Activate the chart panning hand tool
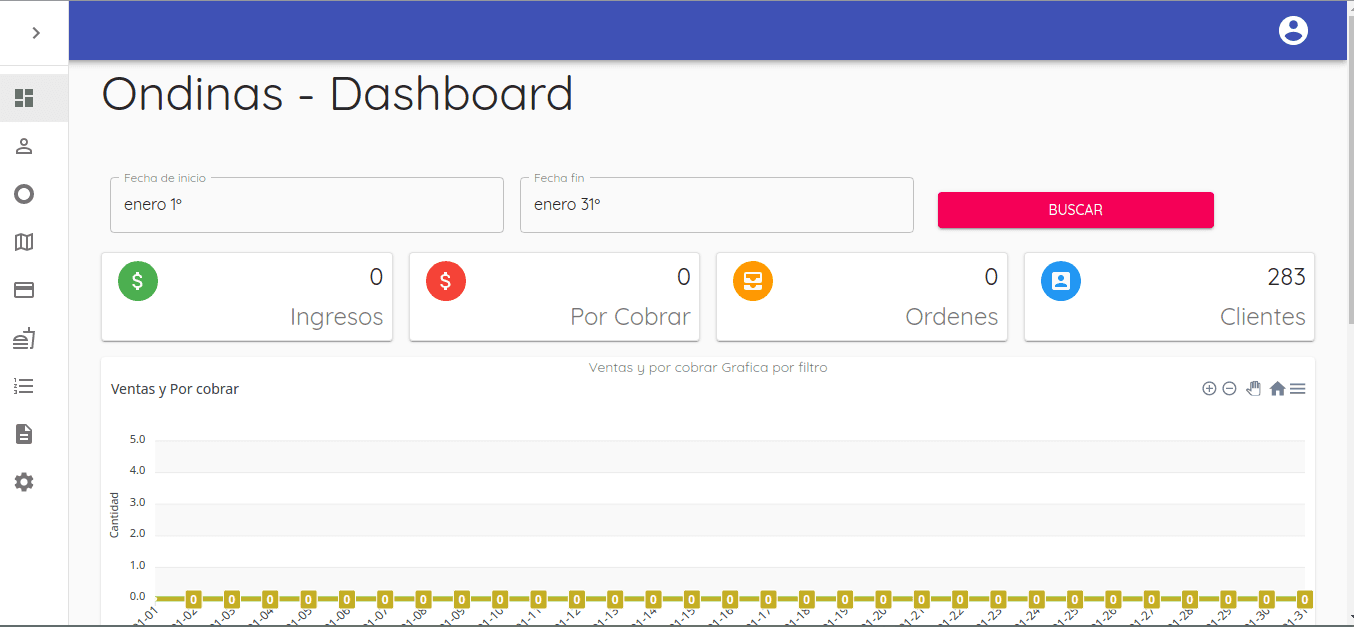The height and width of the screenshot is (627, 1354). coord(1254,389)
